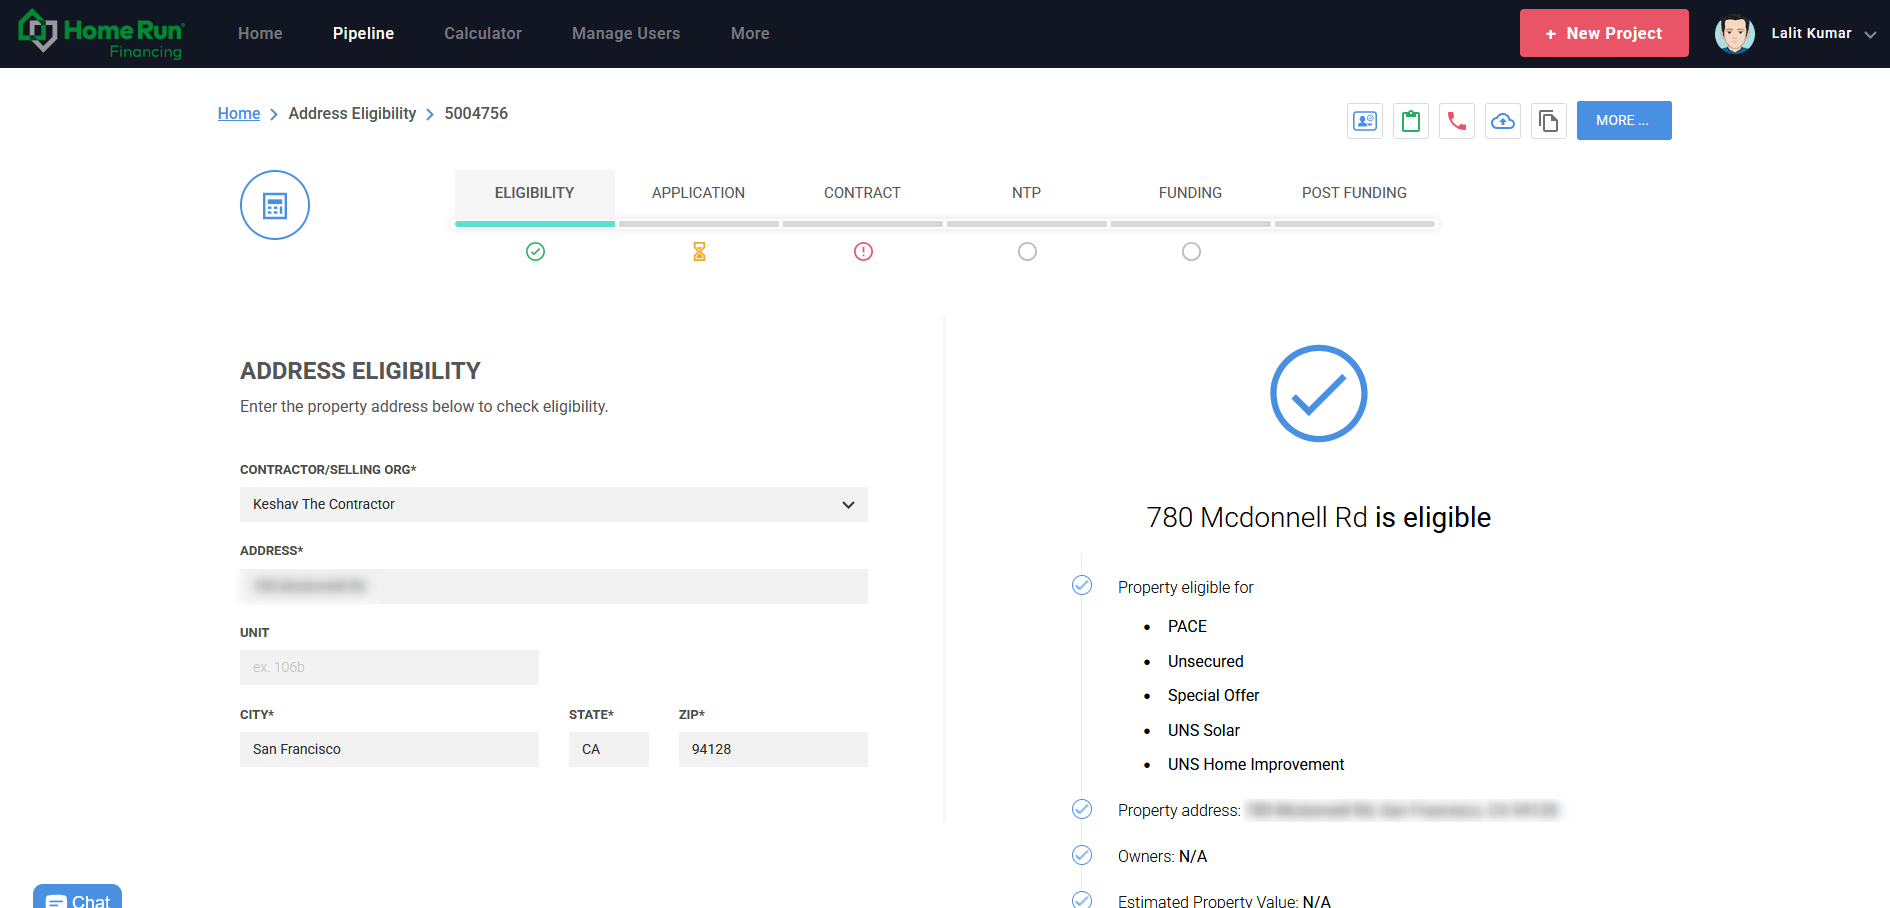This screenshot has width=1890, height=908.
Task: Click the cloud upload icon
Action: [1502, 121]
